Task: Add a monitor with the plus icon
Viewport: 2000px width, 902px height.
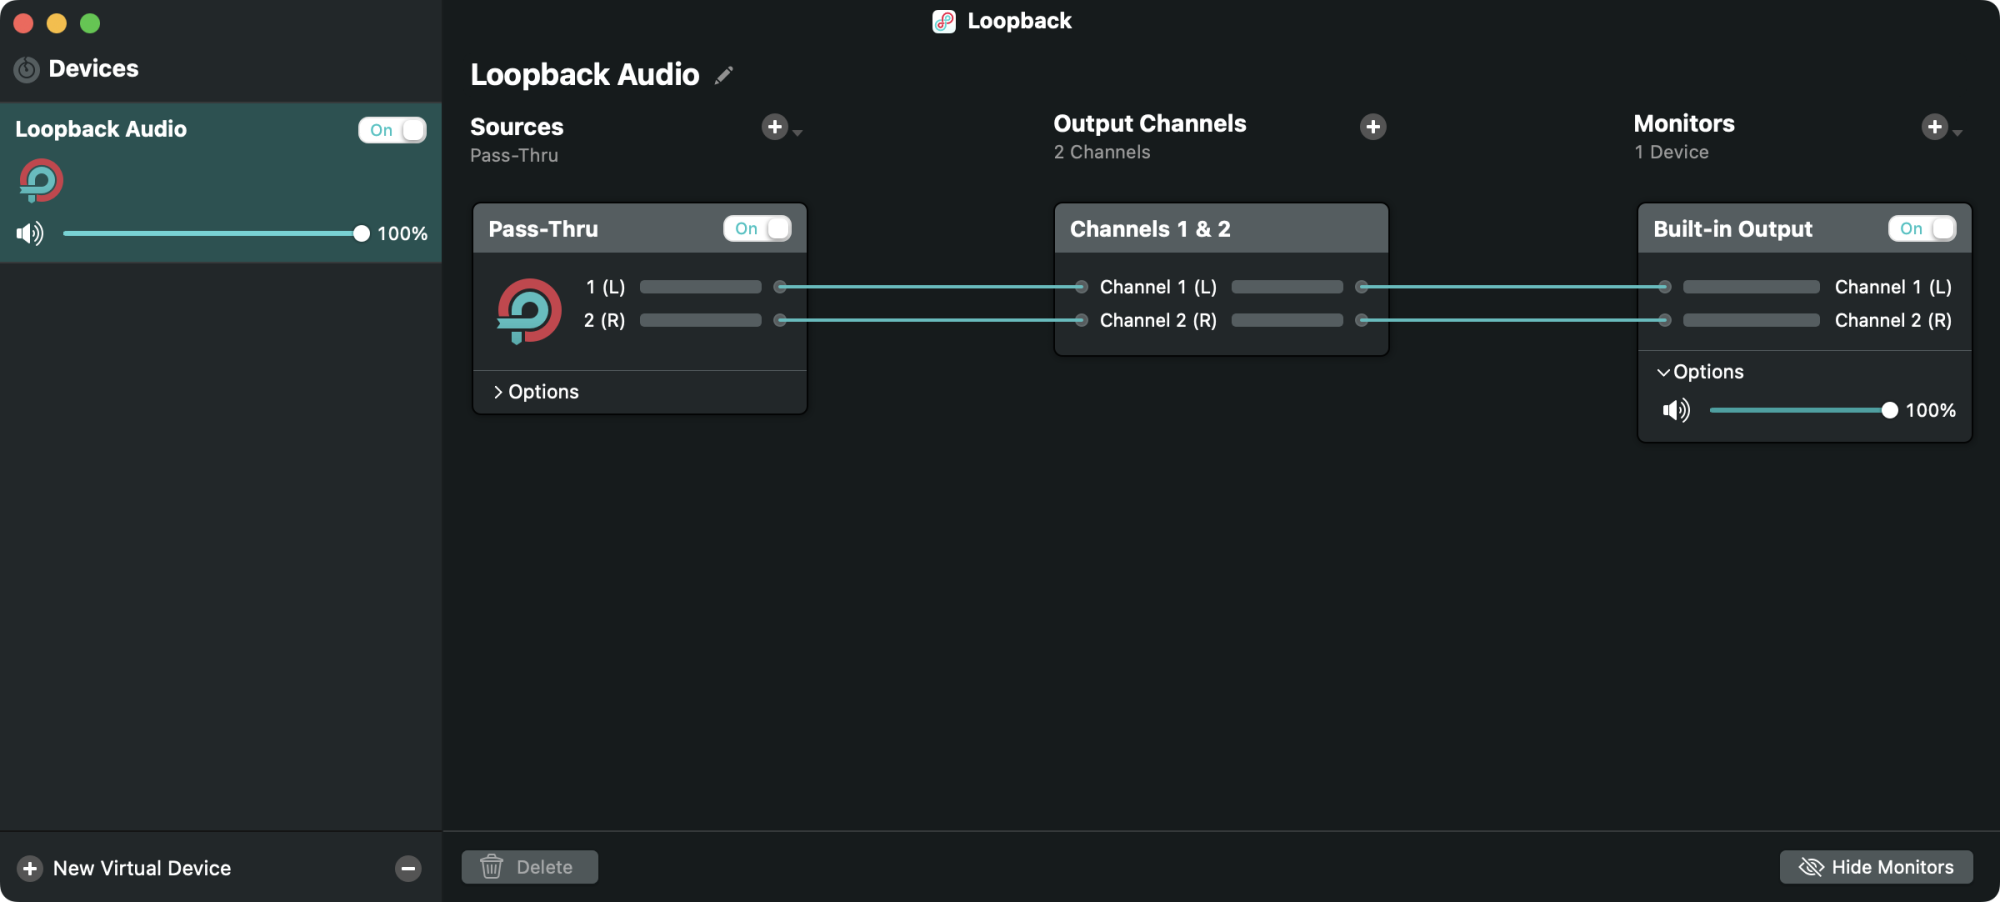Action: tap(1935, 127)
